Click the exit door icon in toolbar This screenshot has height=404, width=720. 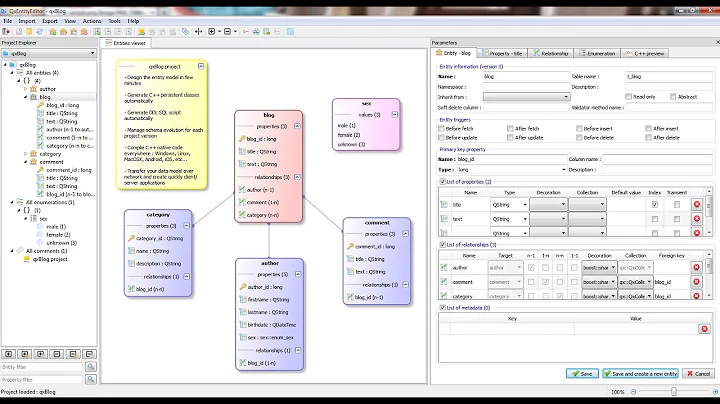6,32
